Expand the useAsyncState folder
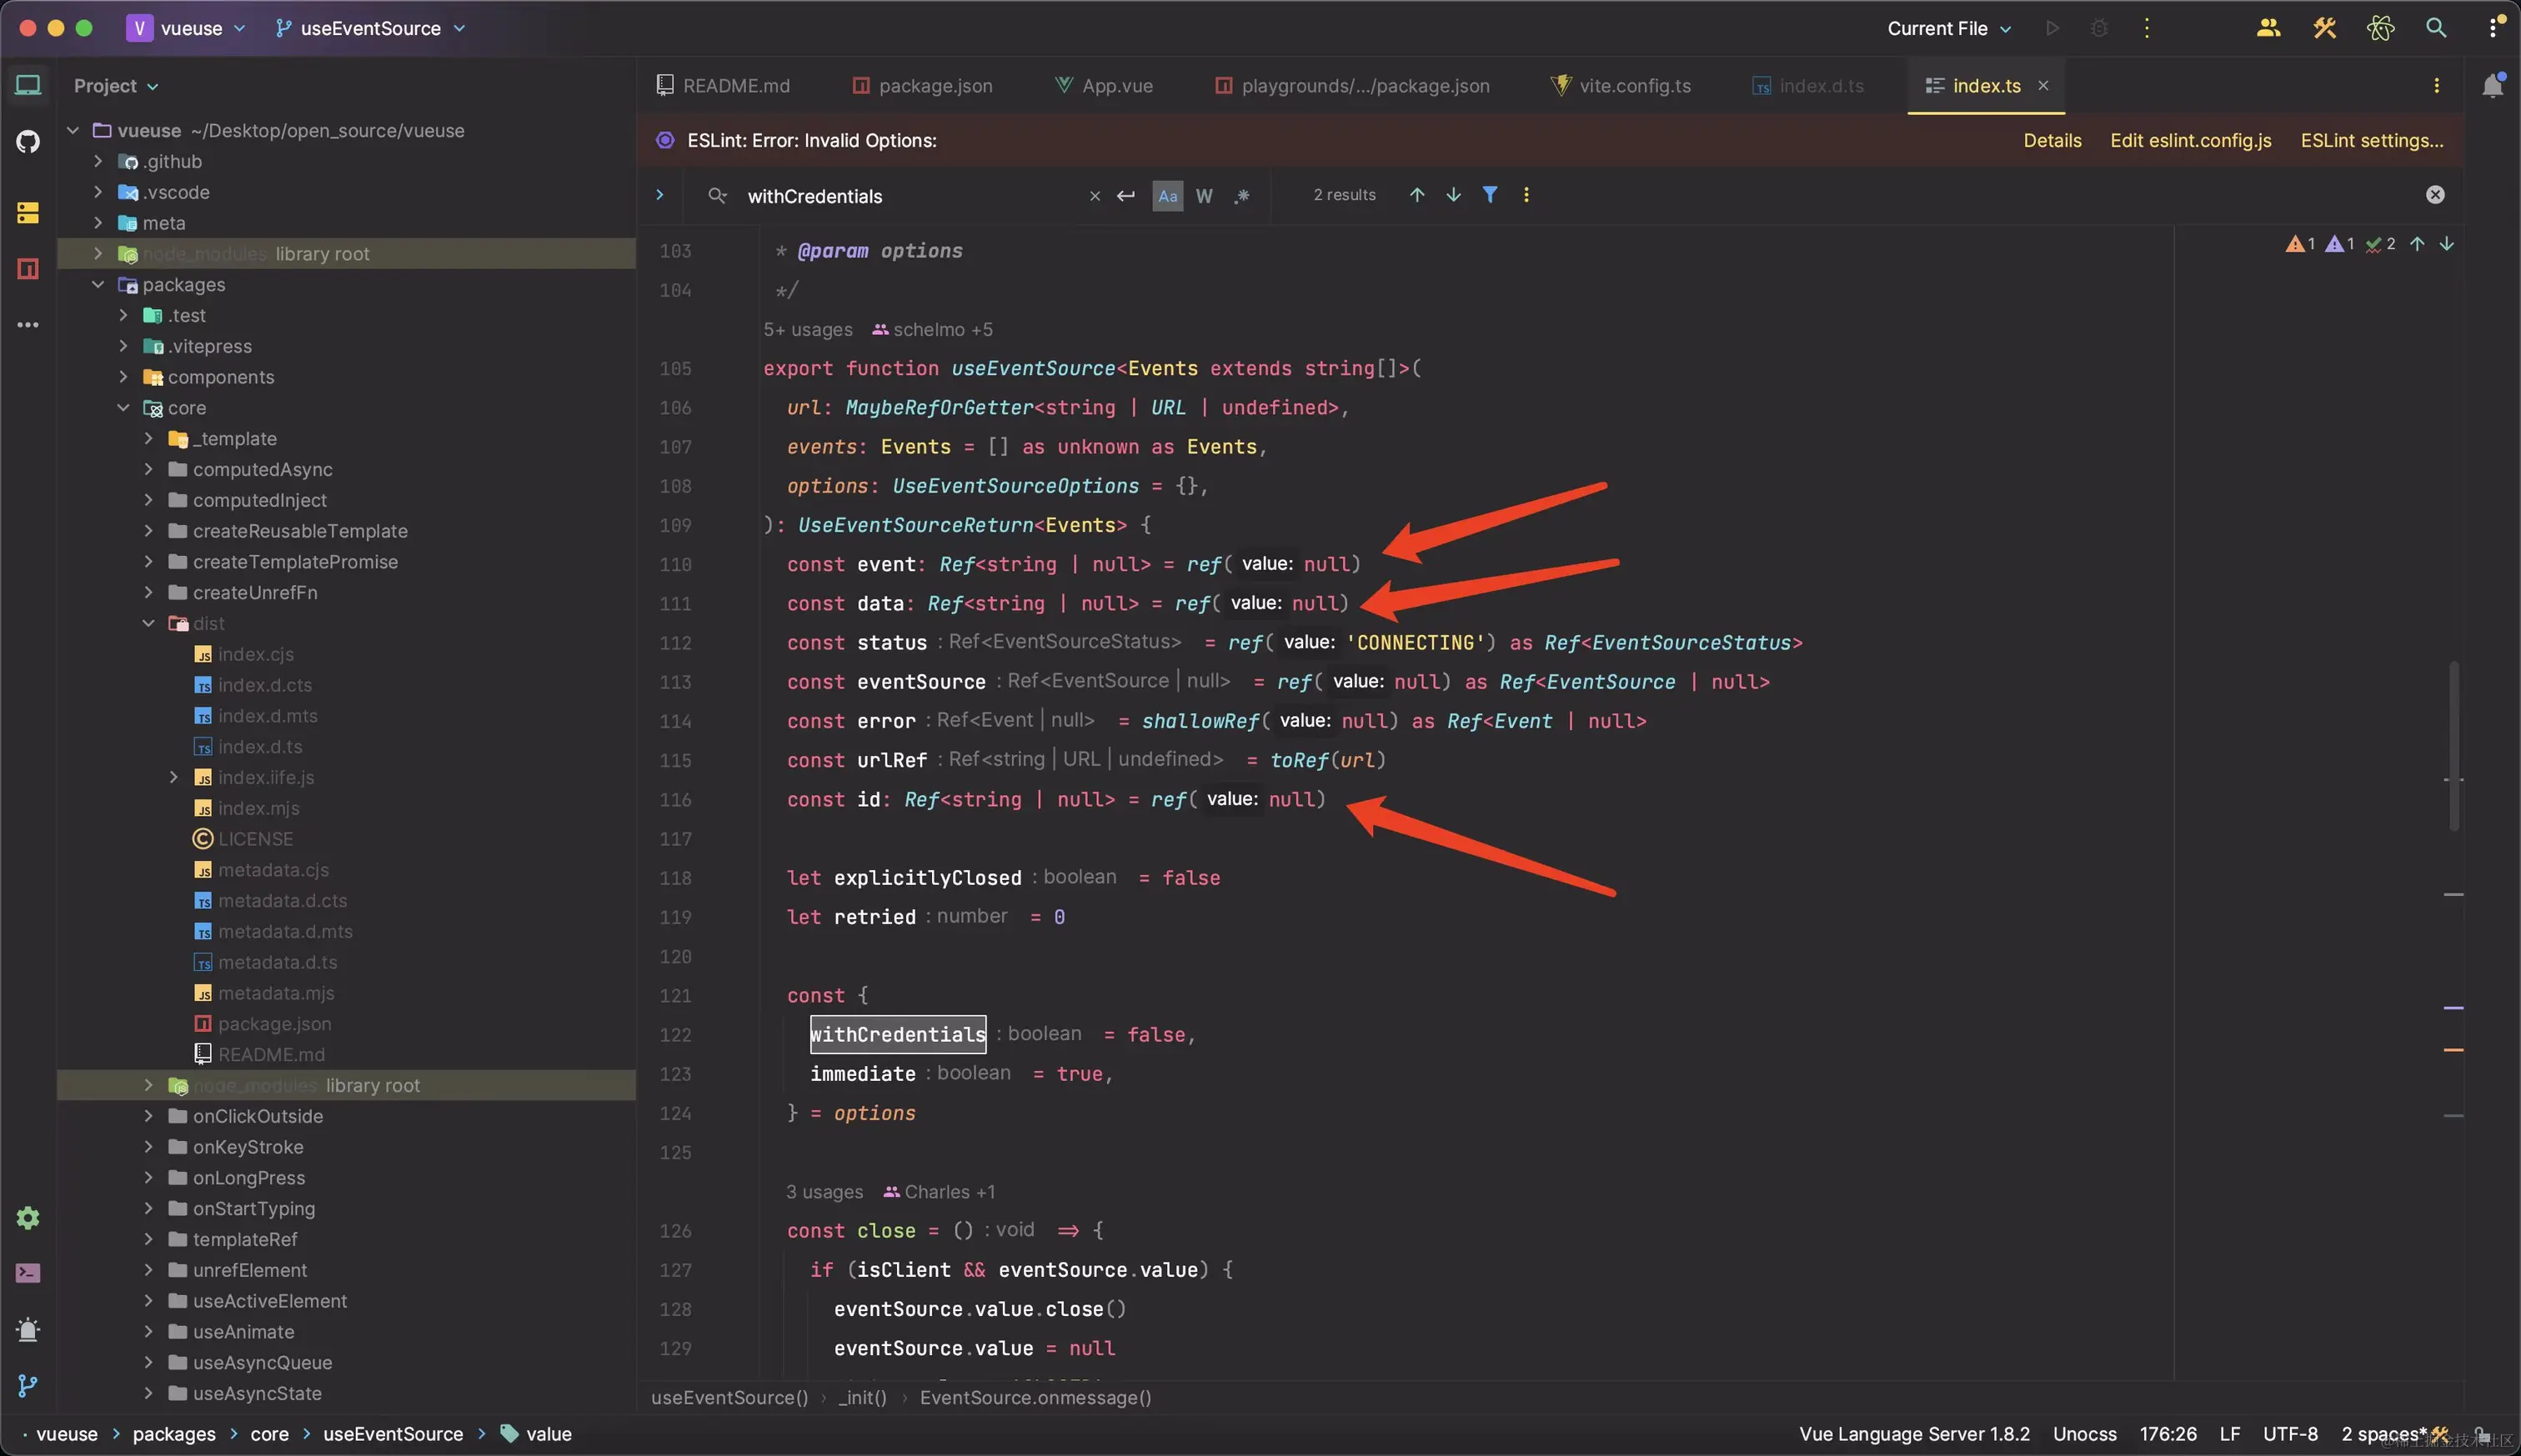Screen dimensions: 2521x1456 coord(148,1393)
